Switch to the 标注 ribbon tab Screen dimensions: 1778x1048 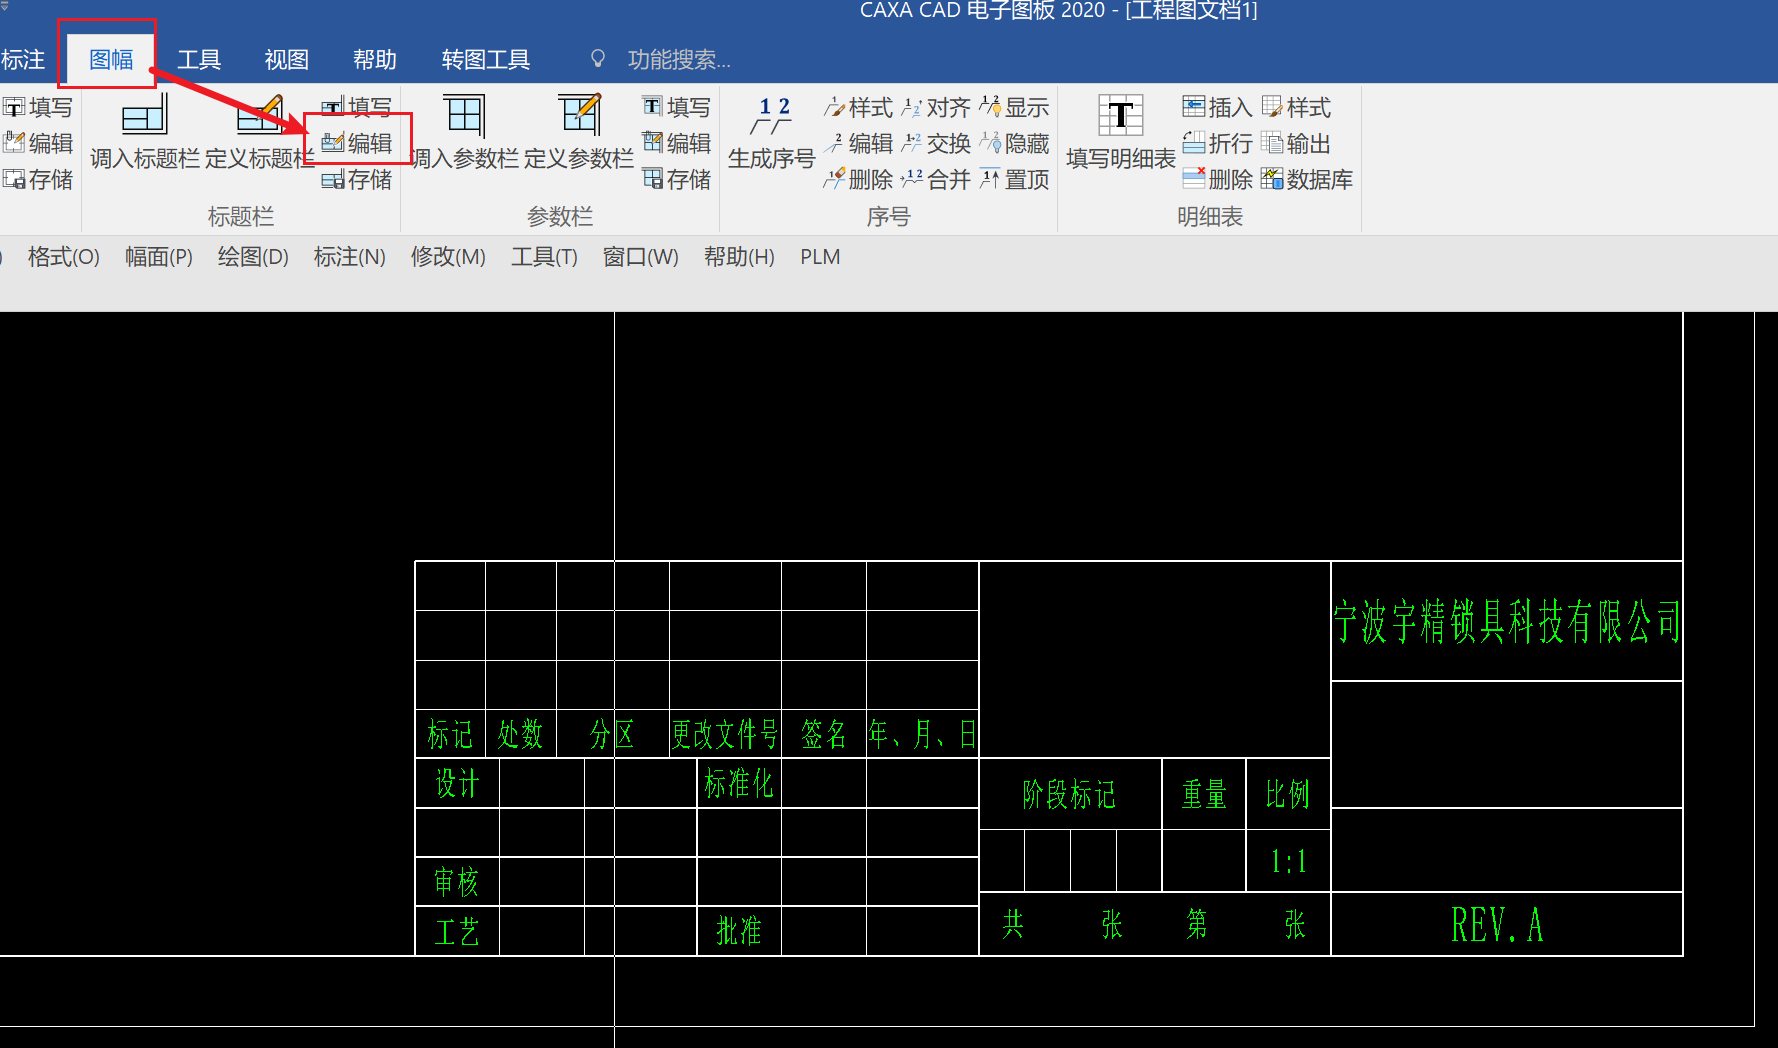(22, 60)
